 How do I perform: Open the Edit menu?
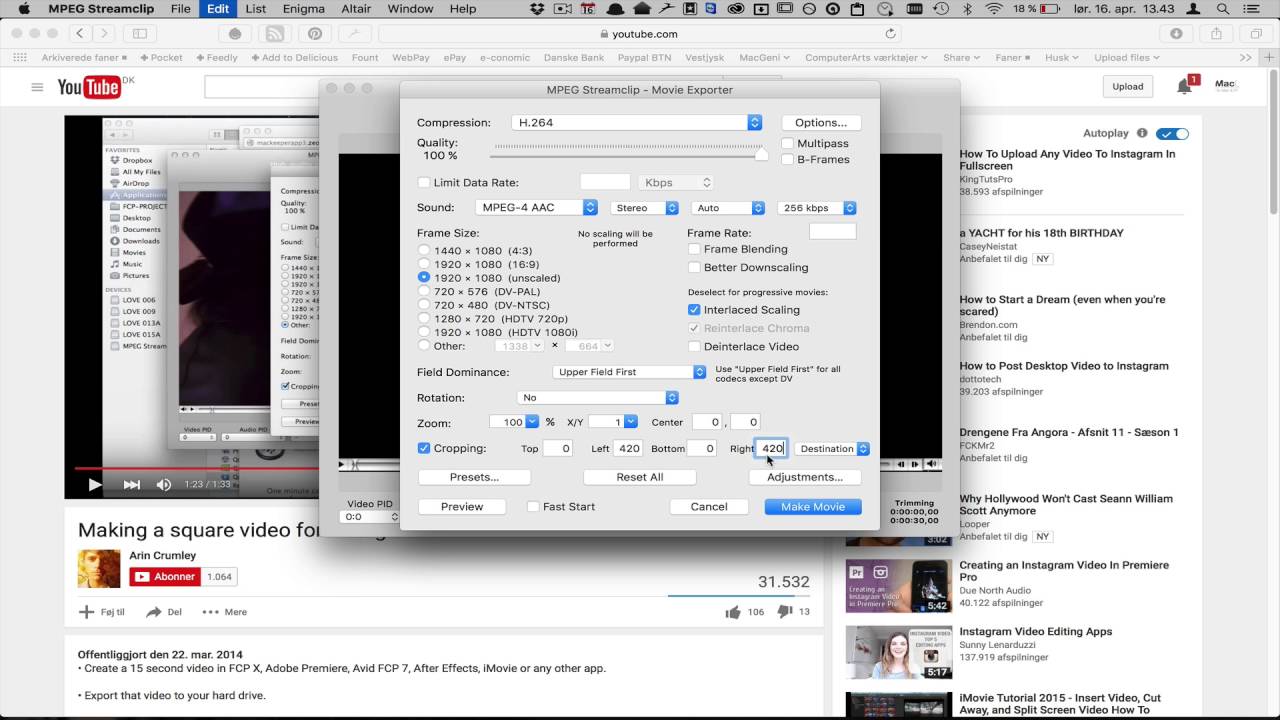click(218, 9)
